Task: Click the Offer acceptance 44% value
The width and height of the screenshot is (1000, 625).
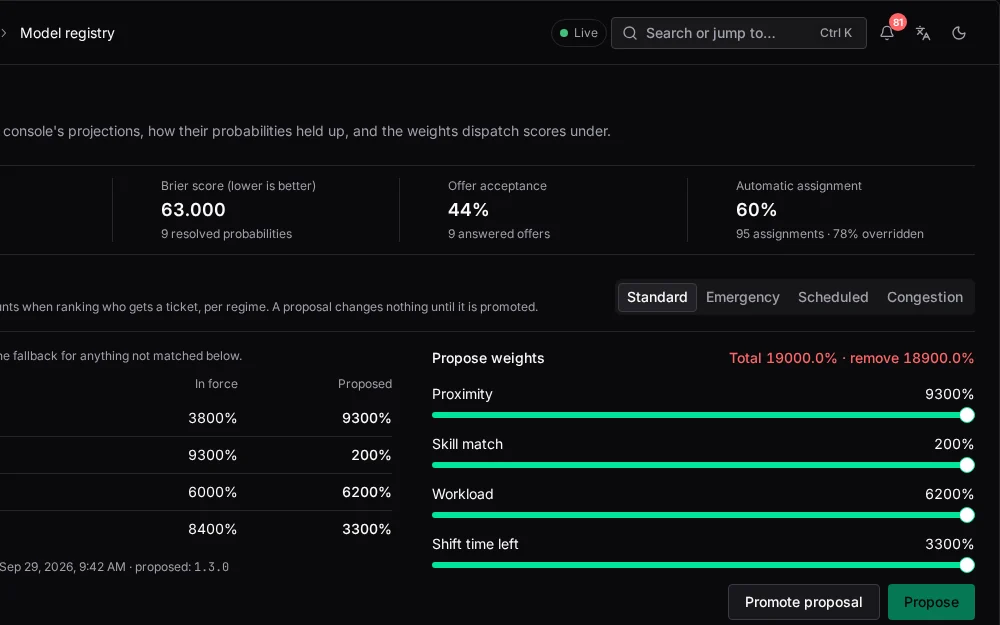Action: click(x=468, y=210)
